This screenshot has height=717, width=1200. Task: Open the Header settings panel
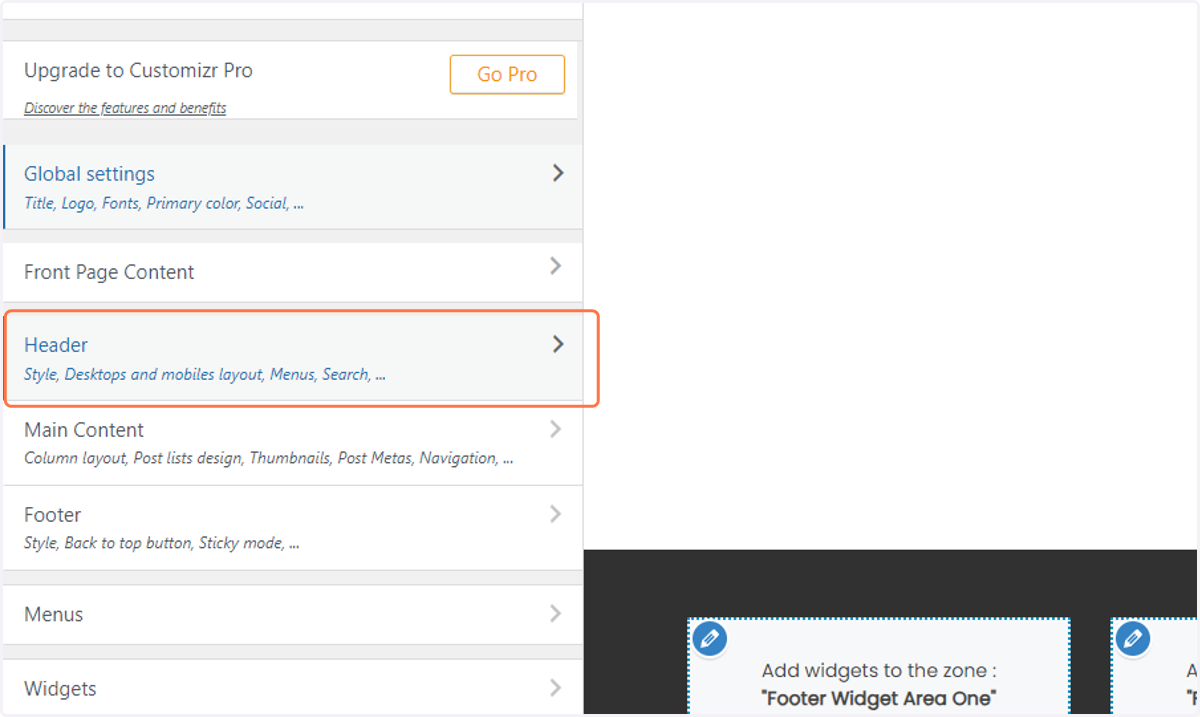292,358
